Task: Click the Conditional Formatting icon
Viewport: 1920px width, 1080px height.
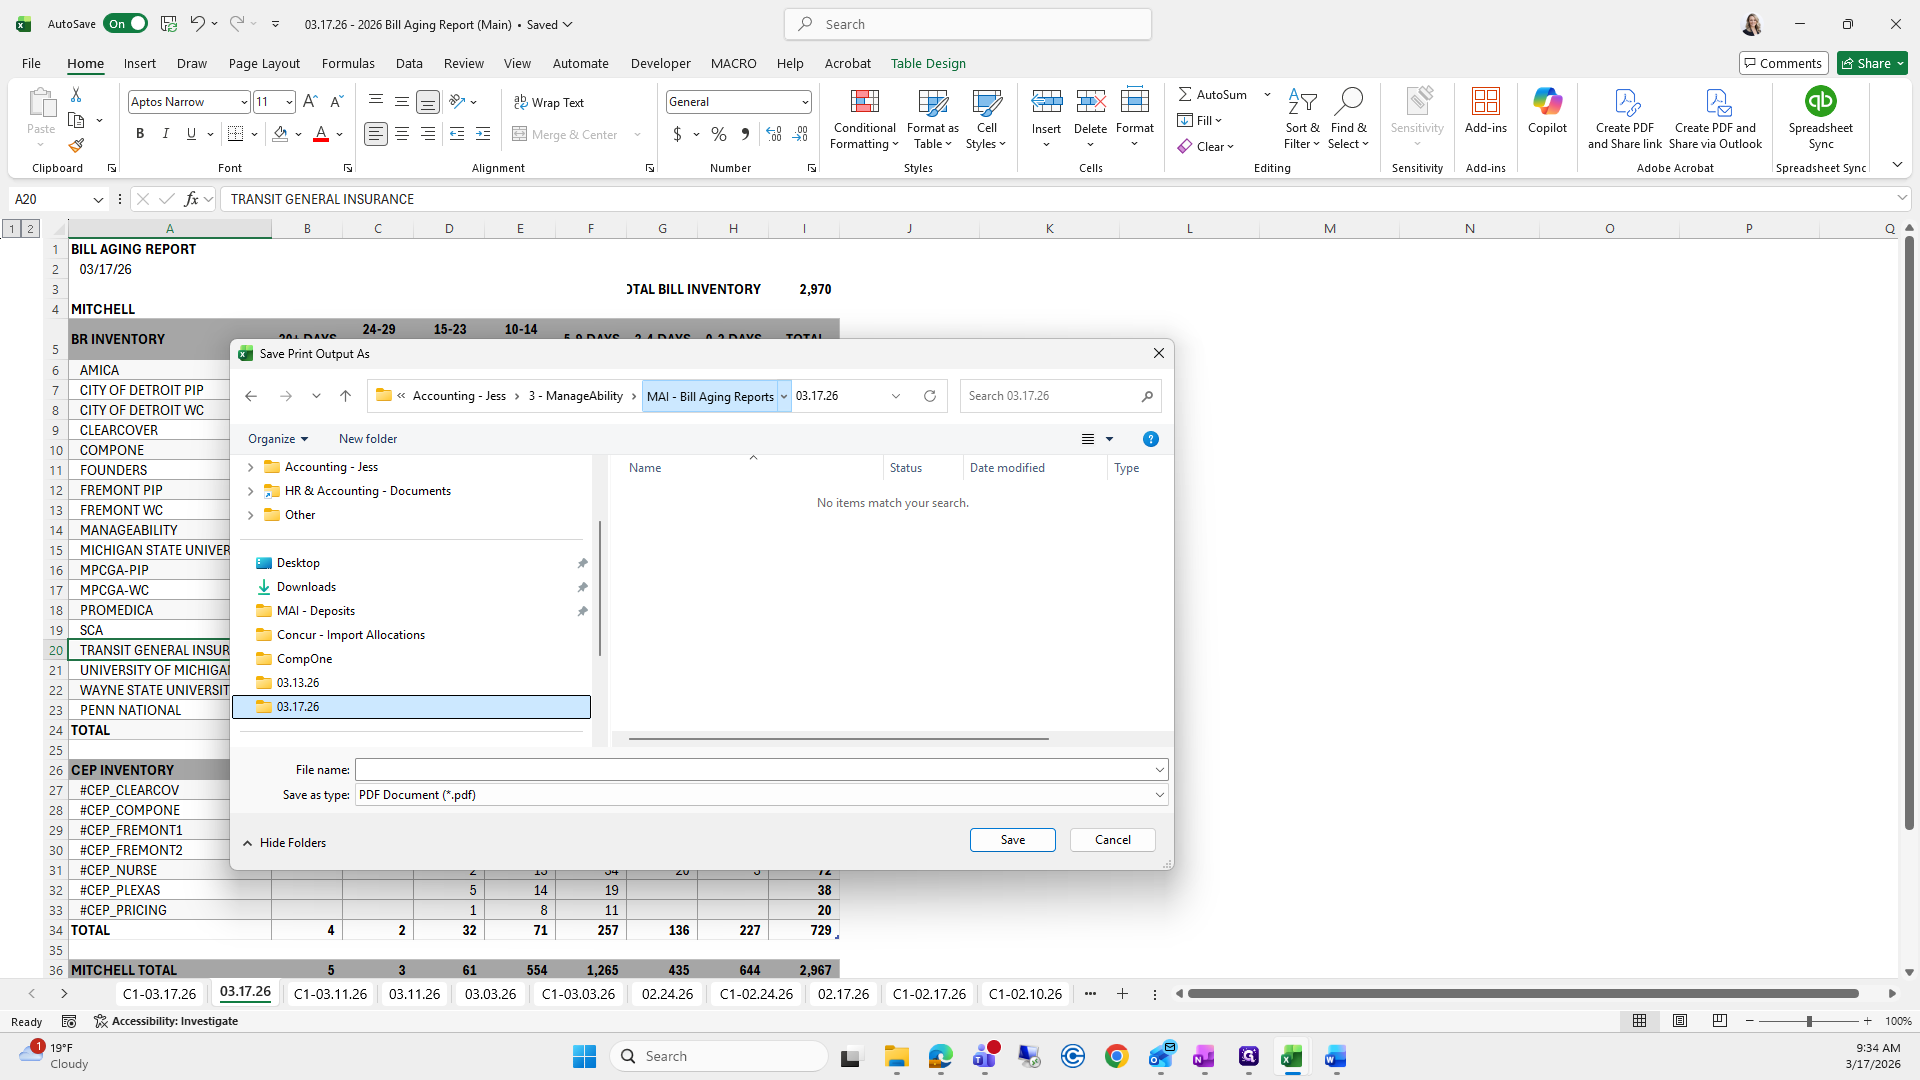Action: [864, 102]
